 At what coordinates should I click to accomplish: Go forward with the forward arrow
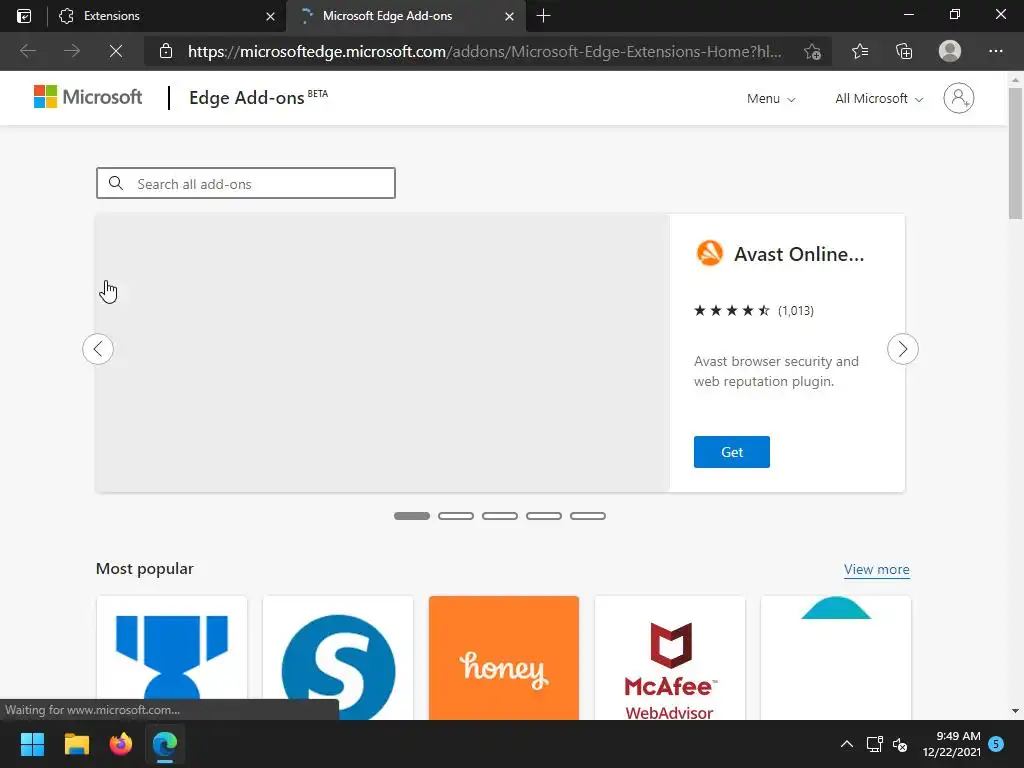(x=72, y=51)
